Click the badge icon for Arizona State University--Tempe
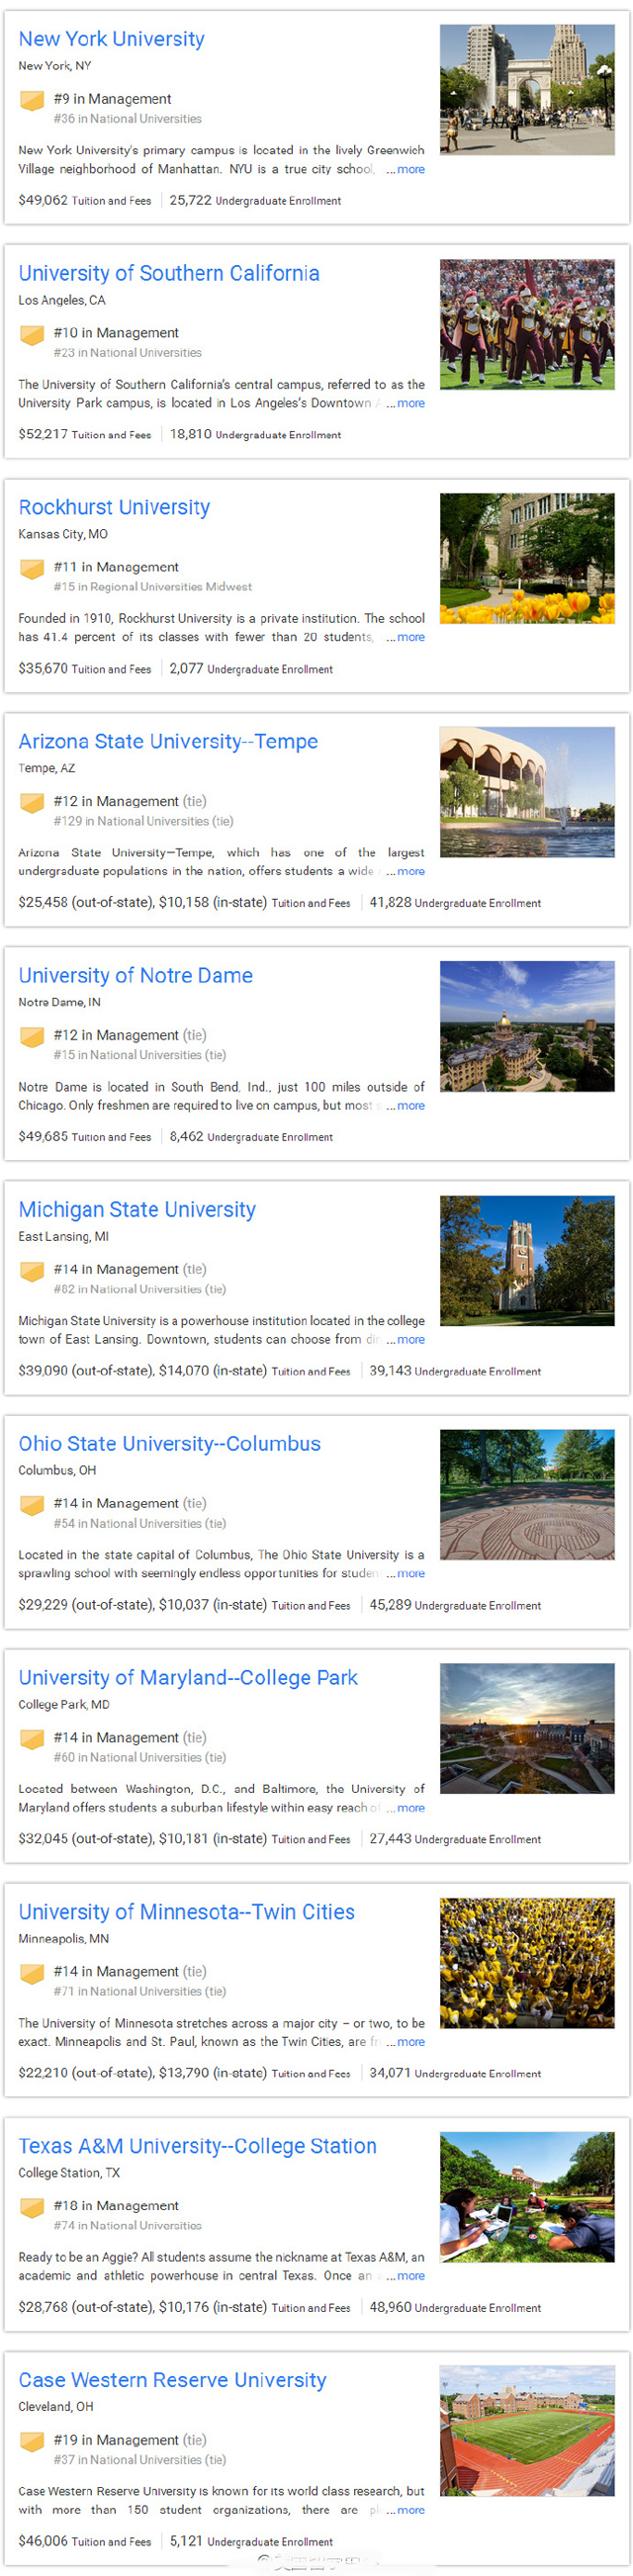Image resolution: width=633 pixels, height=2576 pixels. coord(32,802)
